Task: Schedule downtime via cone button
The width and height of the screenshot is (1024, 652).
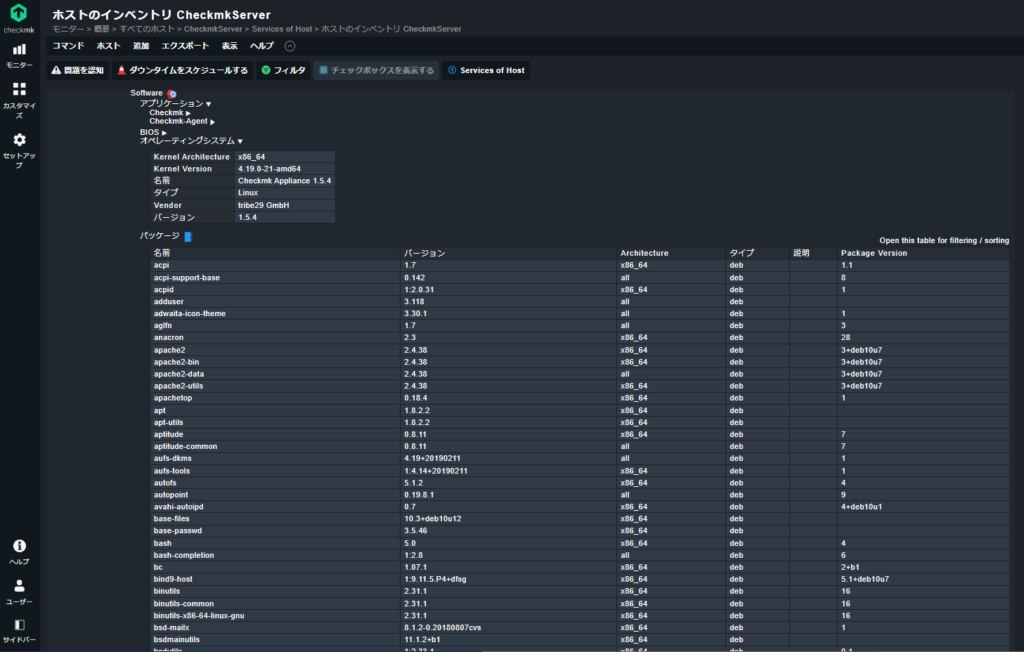Action: (182, 71)
